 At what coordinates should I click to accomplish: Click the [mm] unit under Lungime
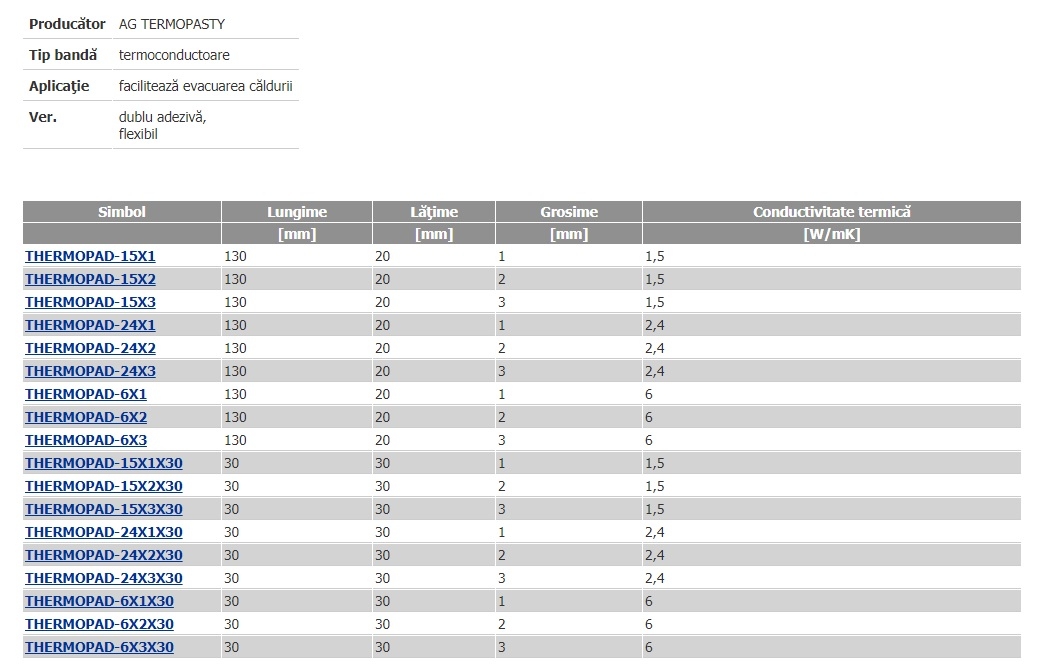pyautogui.click(x=297, y=234)
